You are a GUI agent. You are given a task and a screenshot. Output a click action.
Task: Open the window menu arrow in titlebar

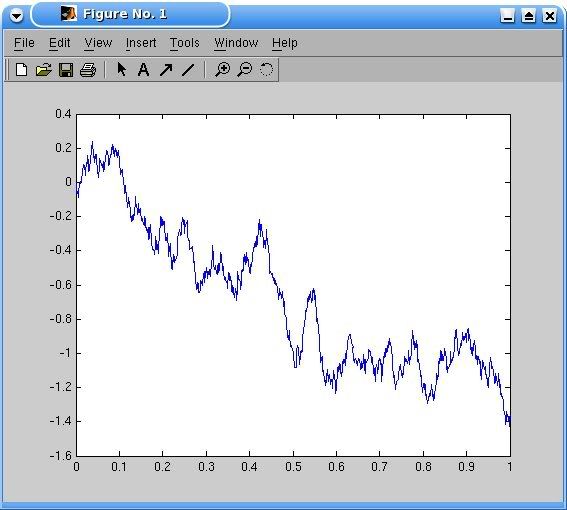pos(16,15)
